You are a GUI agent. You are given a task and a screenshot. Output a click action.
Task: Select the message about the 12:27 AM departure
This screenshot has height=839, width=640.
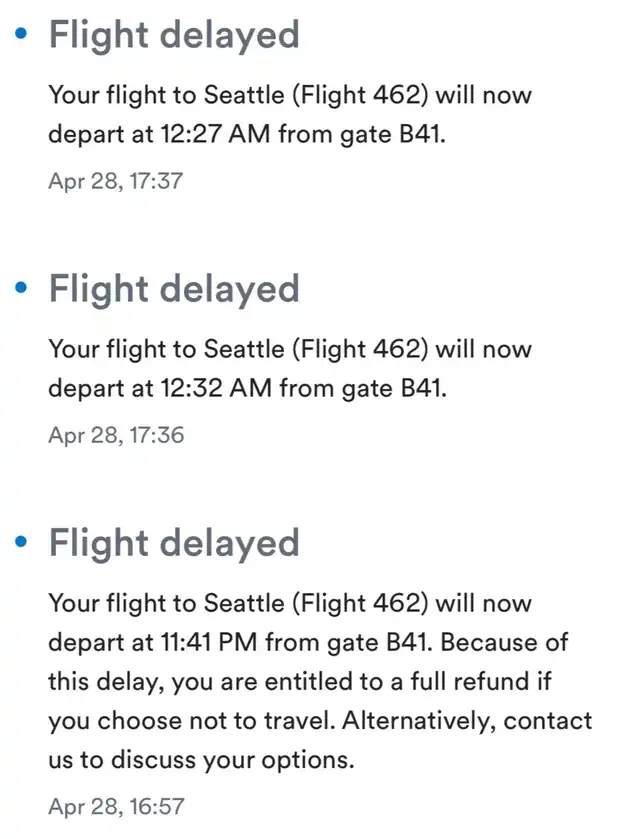pos(290,114)
